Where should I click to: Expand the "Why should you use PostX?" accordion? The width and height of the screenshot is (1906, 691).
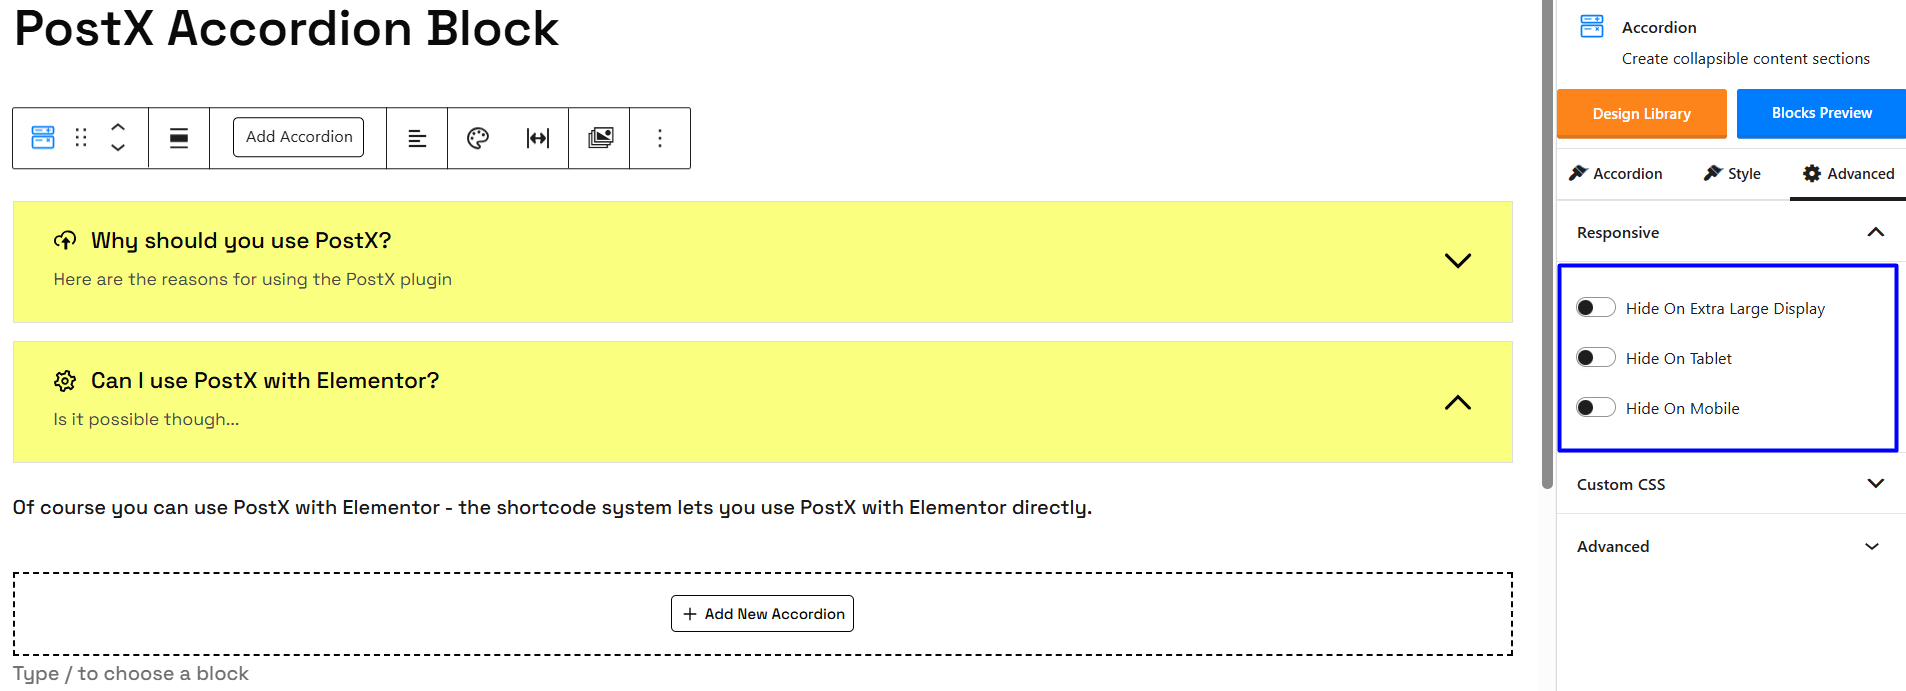pos(1457,261)
